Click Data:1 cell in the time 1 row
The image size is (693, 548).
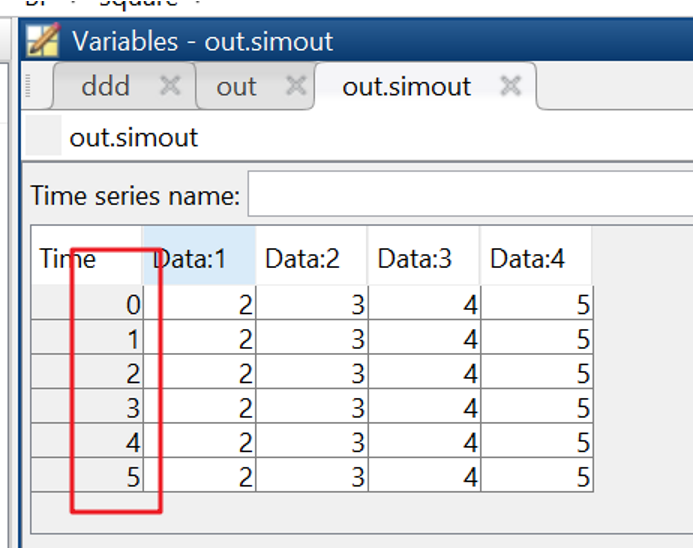coord(199,339)
